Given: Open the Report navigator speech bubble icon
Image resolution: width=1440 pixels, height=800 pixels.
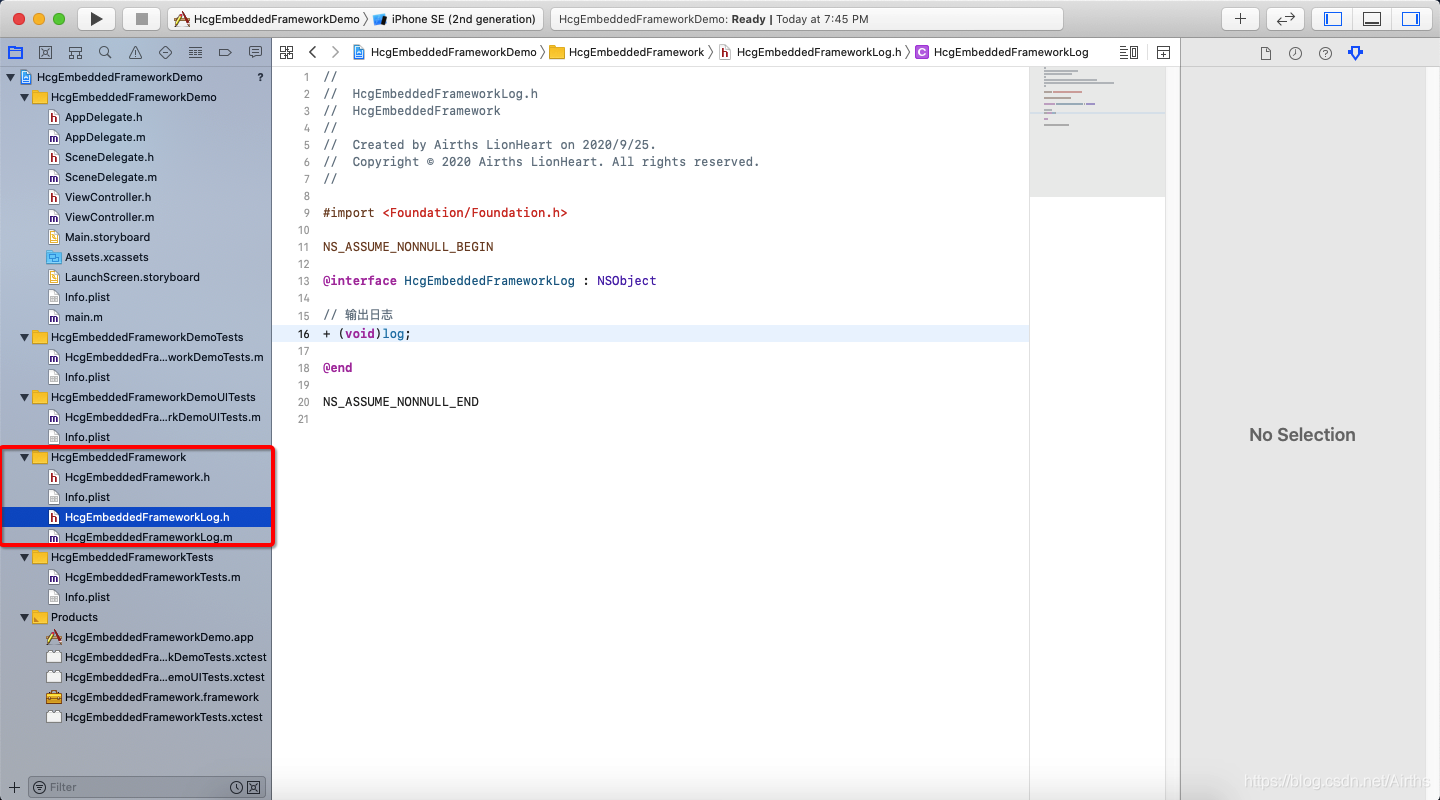Looking at the screenshot, I should [255, 51].
